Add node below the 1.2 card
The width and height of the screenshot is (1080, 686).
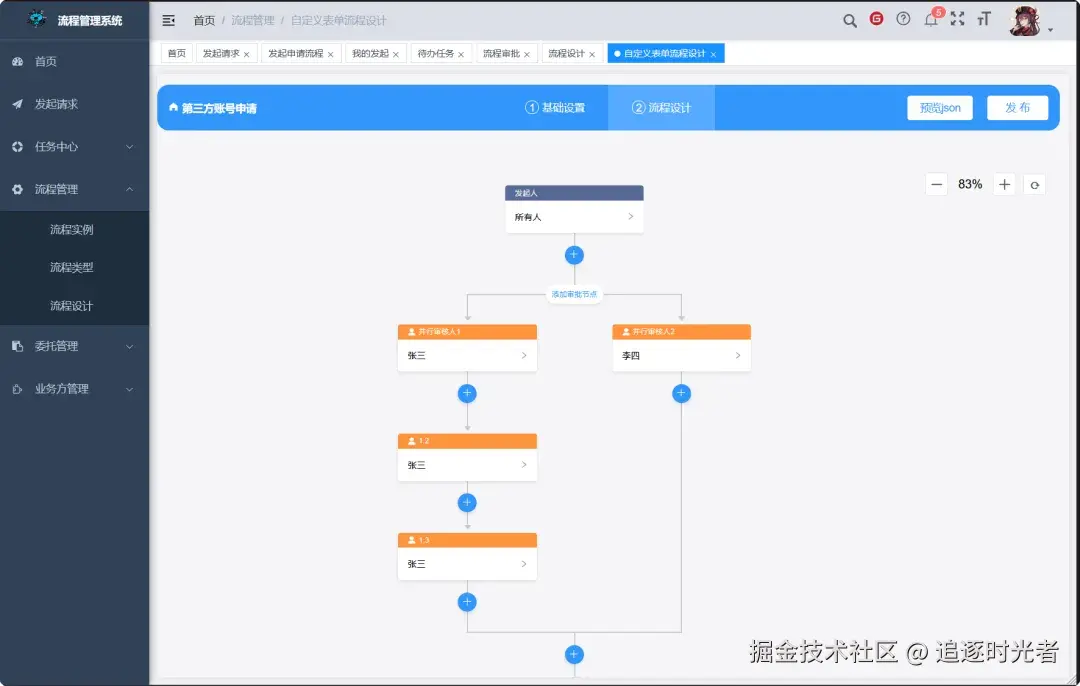[467, 503]
